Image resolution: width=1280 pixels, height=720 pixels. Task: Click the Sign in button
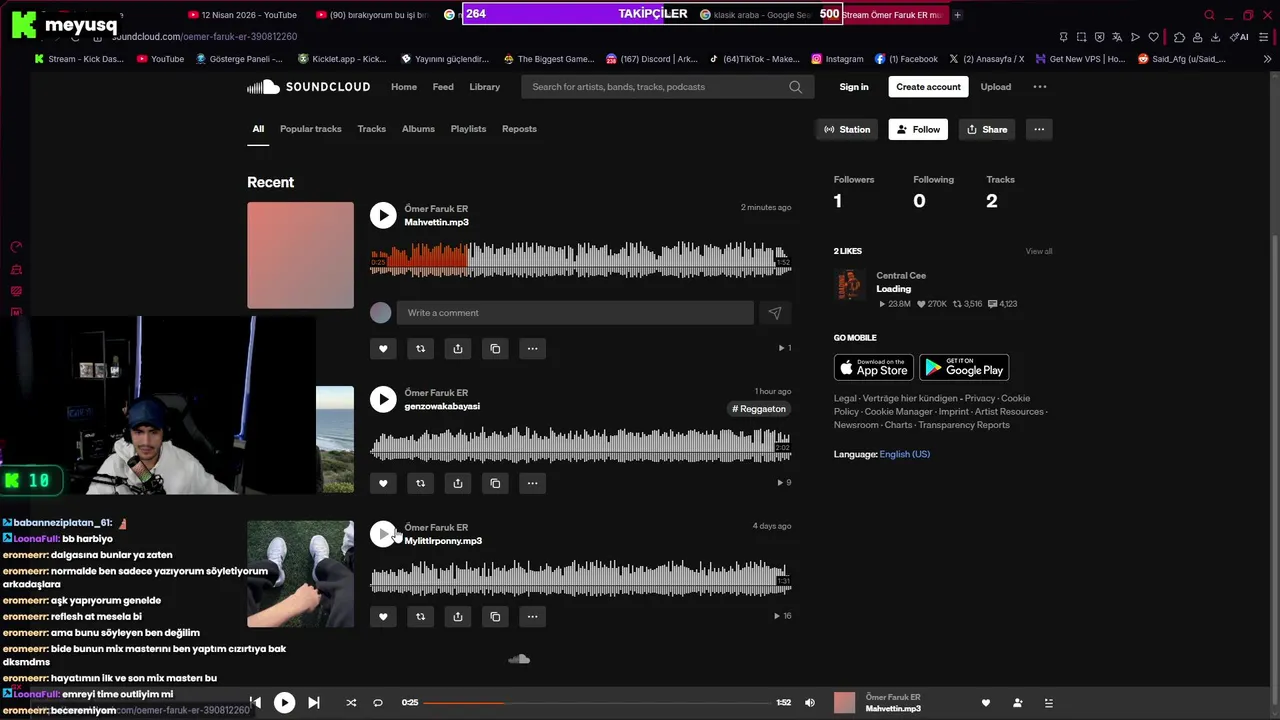[x=854, y=87]
